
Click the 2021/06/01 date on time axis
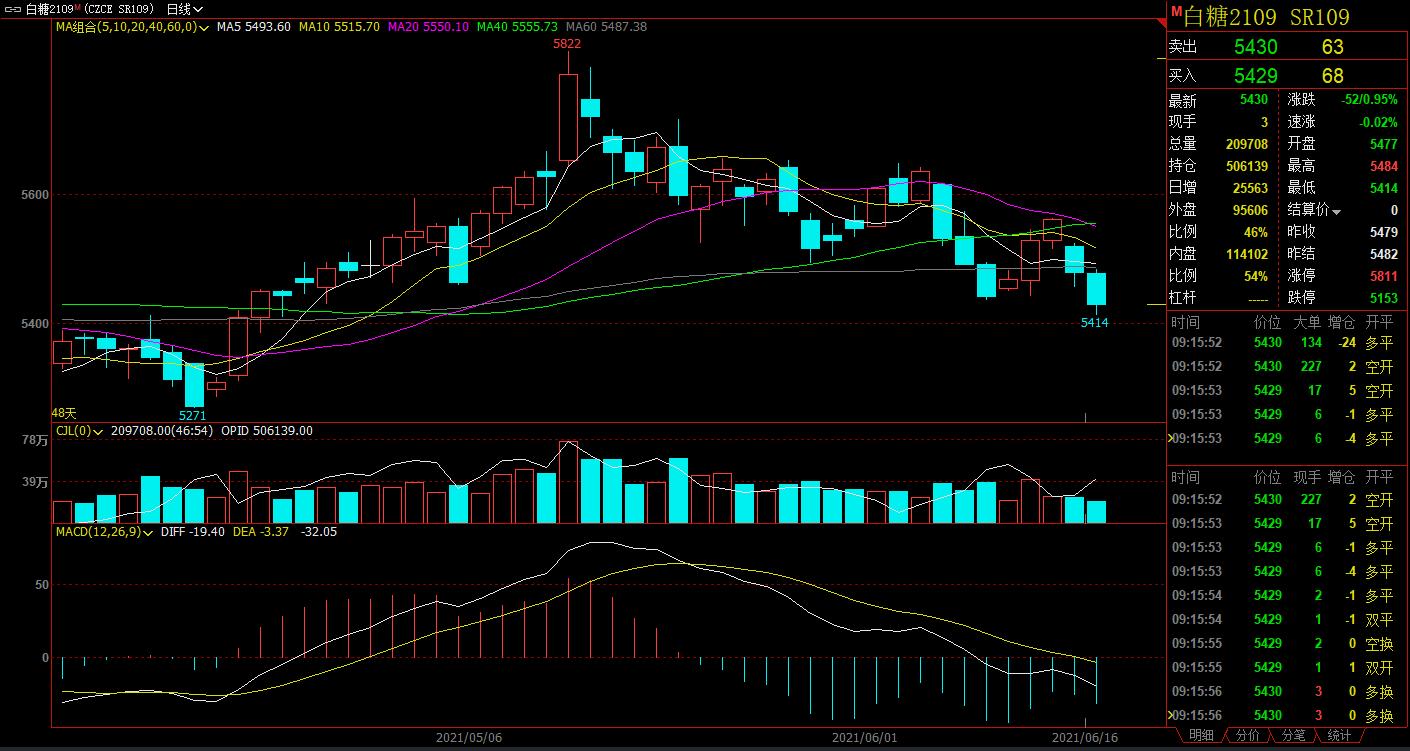point(866,737)
